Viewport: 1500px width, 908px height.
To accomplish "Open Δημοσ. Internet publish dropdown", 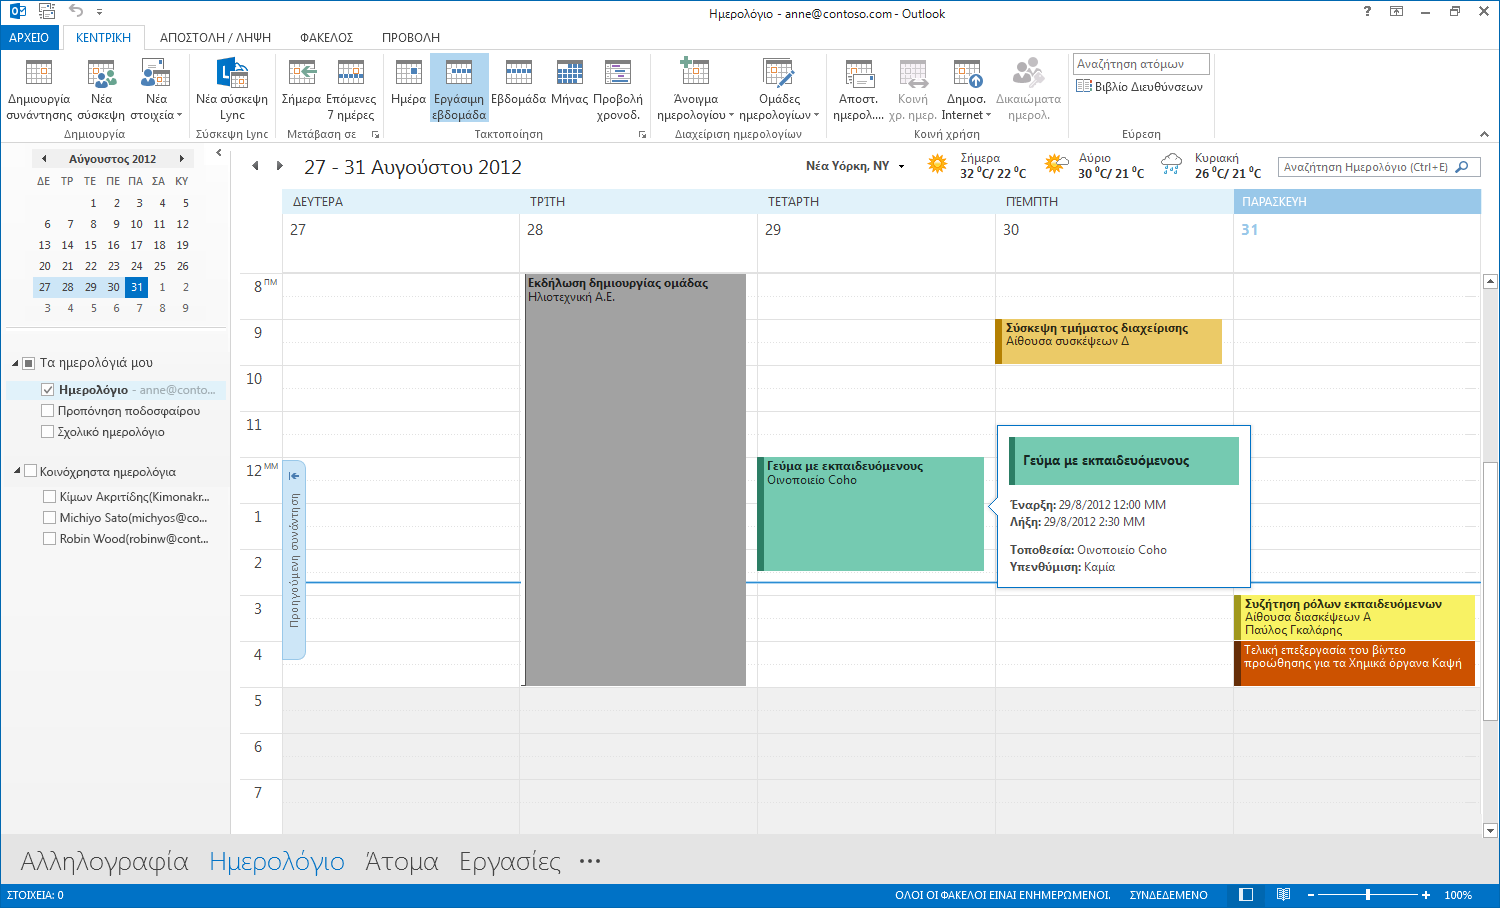I will click(966, 89).
